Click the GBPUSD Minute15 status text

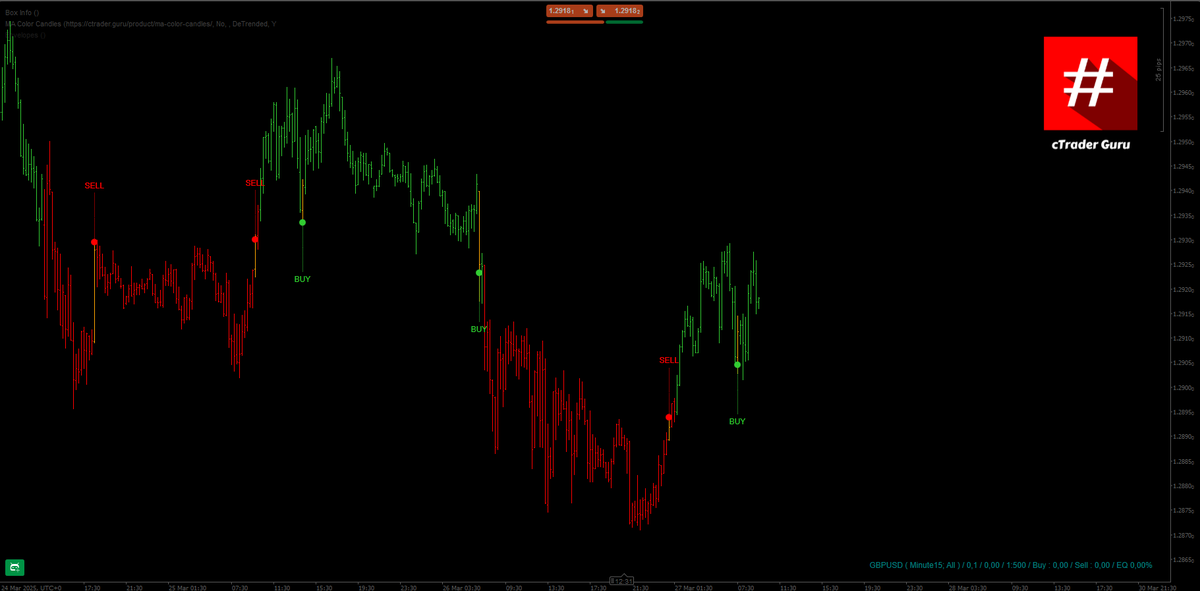pos(1010,565)
